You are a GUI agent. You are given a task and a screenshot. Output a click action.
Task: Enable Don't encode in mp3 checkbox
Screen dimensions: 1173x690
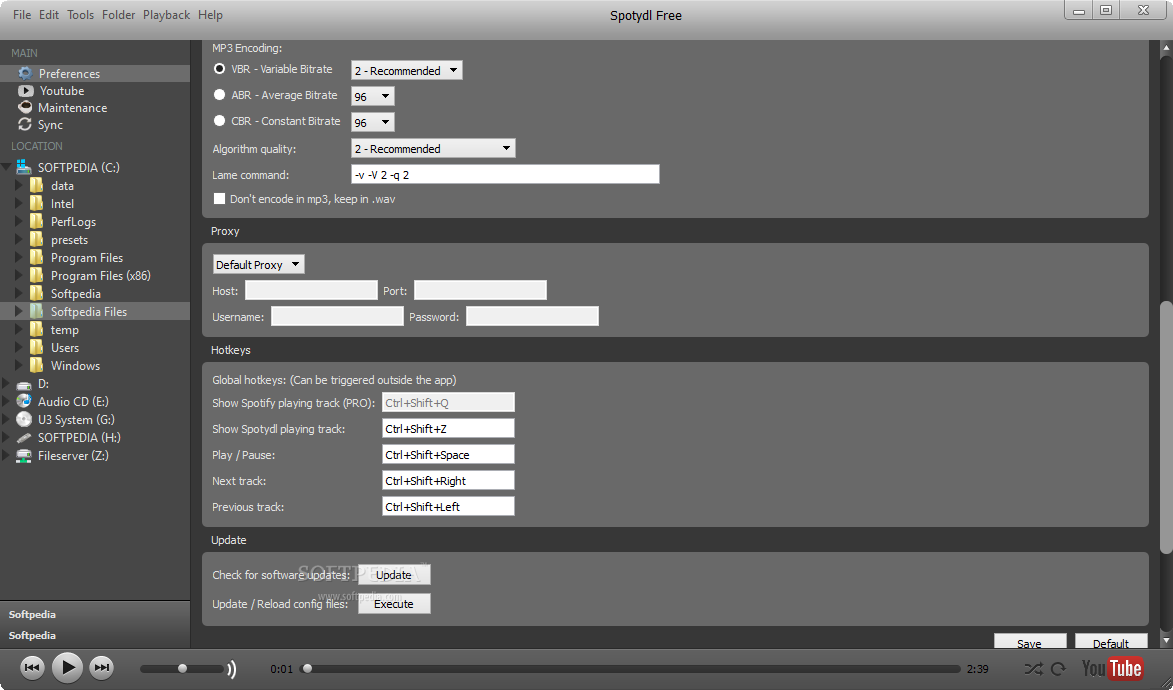219,198
